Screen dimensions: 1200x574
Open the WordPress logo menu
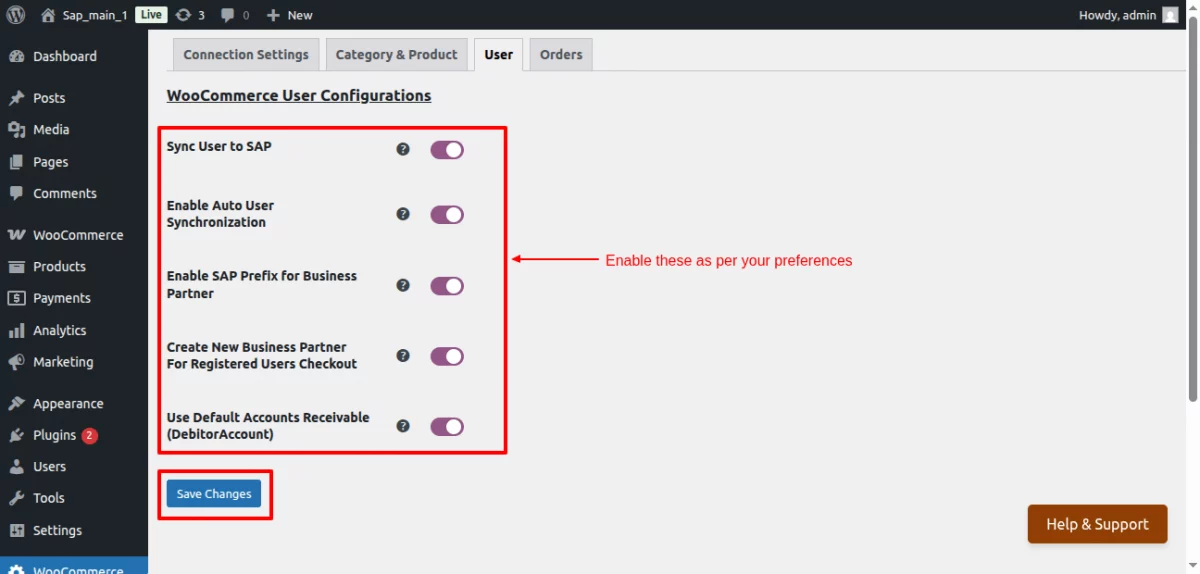point(15,15)
